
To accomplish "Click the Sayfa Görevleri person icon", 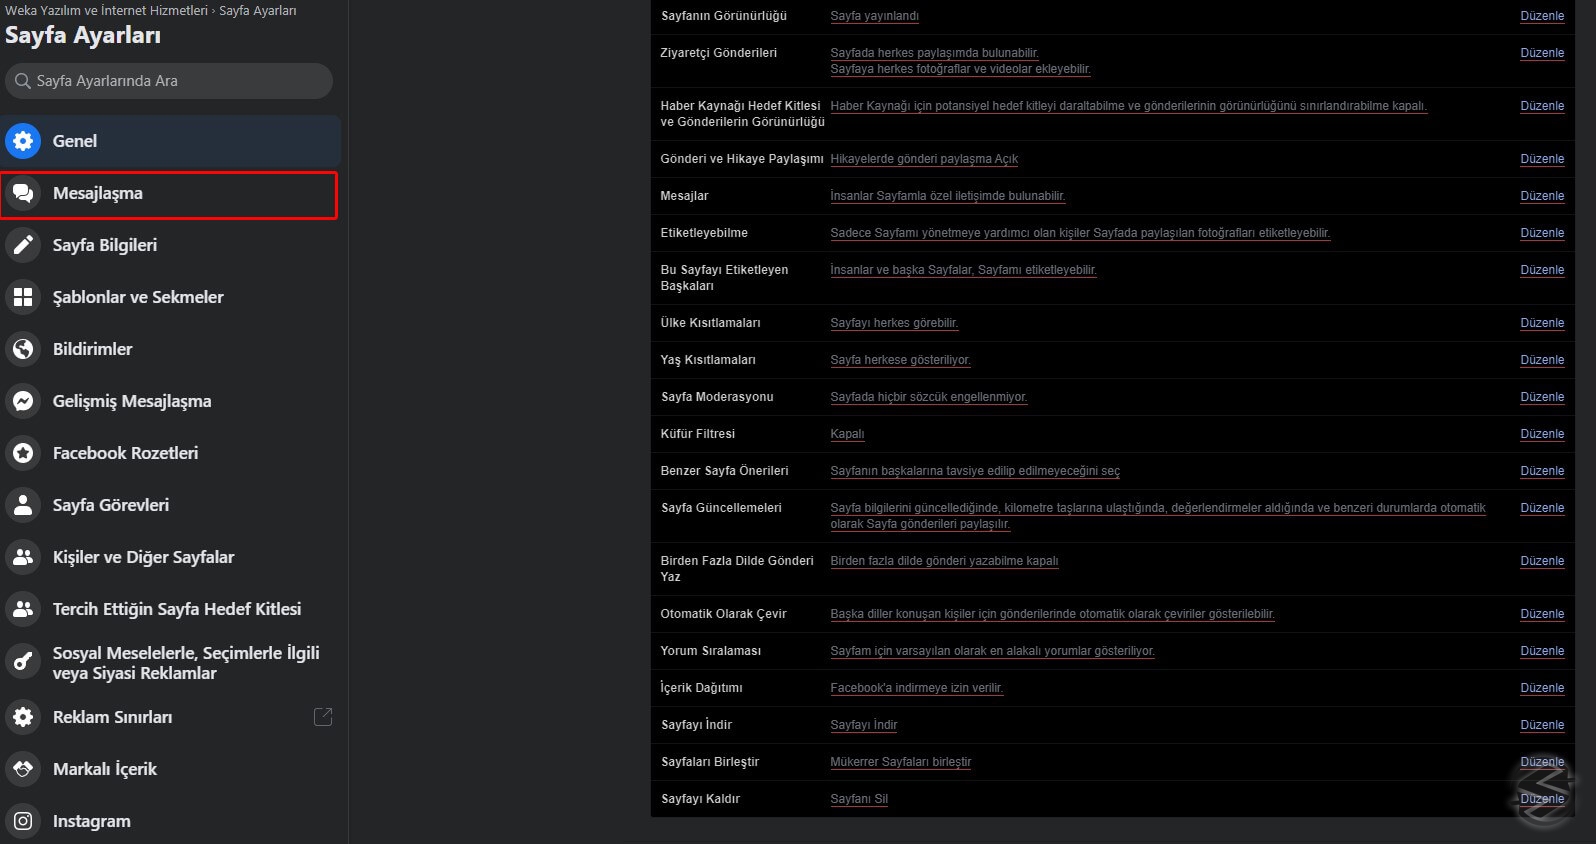I will coord(23,505).
